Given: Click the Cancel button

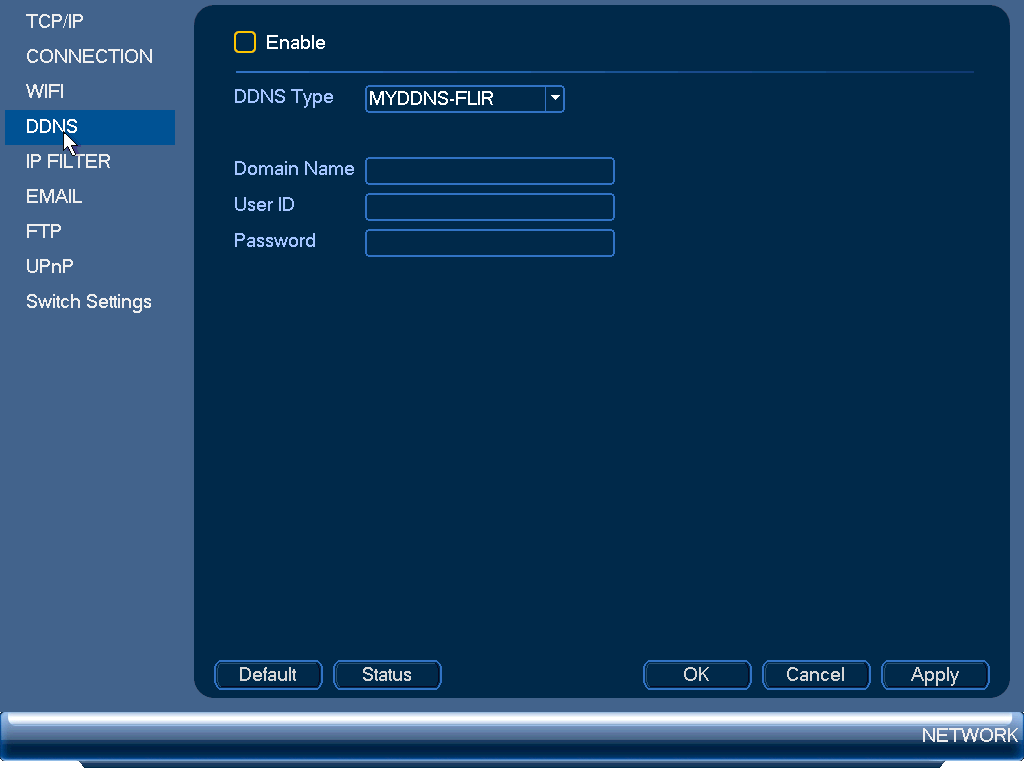Looking at the screenshot, I should point(816,675).
